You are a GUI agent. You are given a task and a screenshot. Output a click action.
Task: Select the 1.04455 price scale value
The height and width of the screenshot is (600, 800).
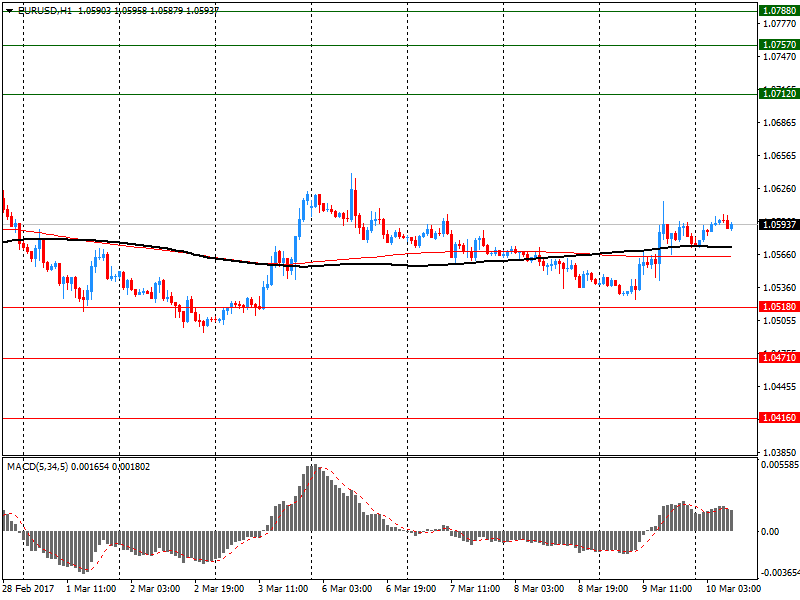[x=780, y=387]
